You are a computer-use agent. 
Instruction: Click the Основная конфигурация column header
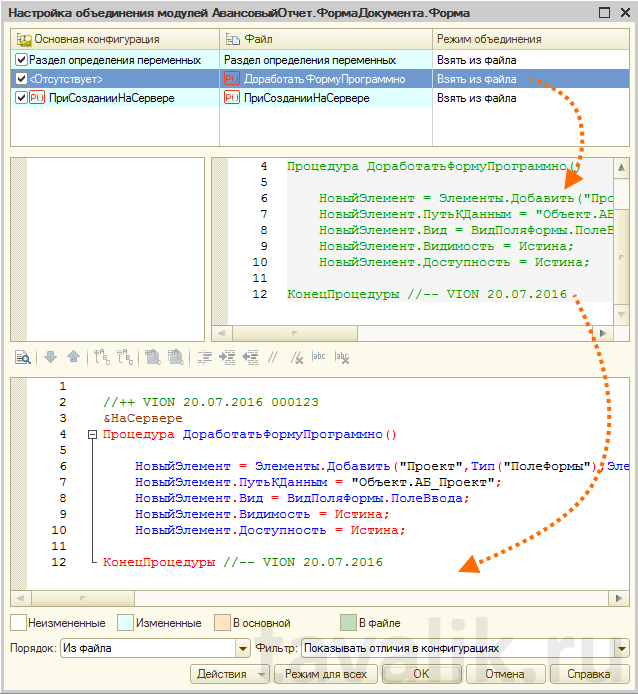(115, 39)
